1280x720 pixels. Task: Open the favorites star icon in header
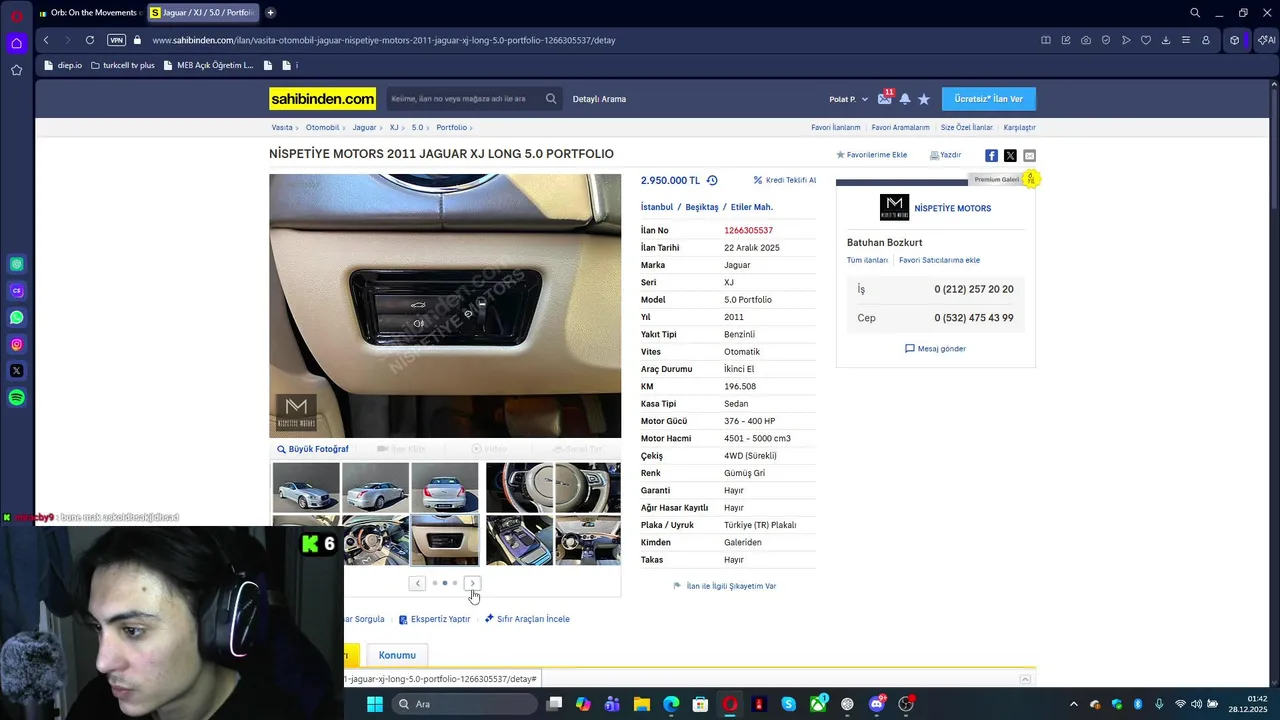click(x=924, y=99)
